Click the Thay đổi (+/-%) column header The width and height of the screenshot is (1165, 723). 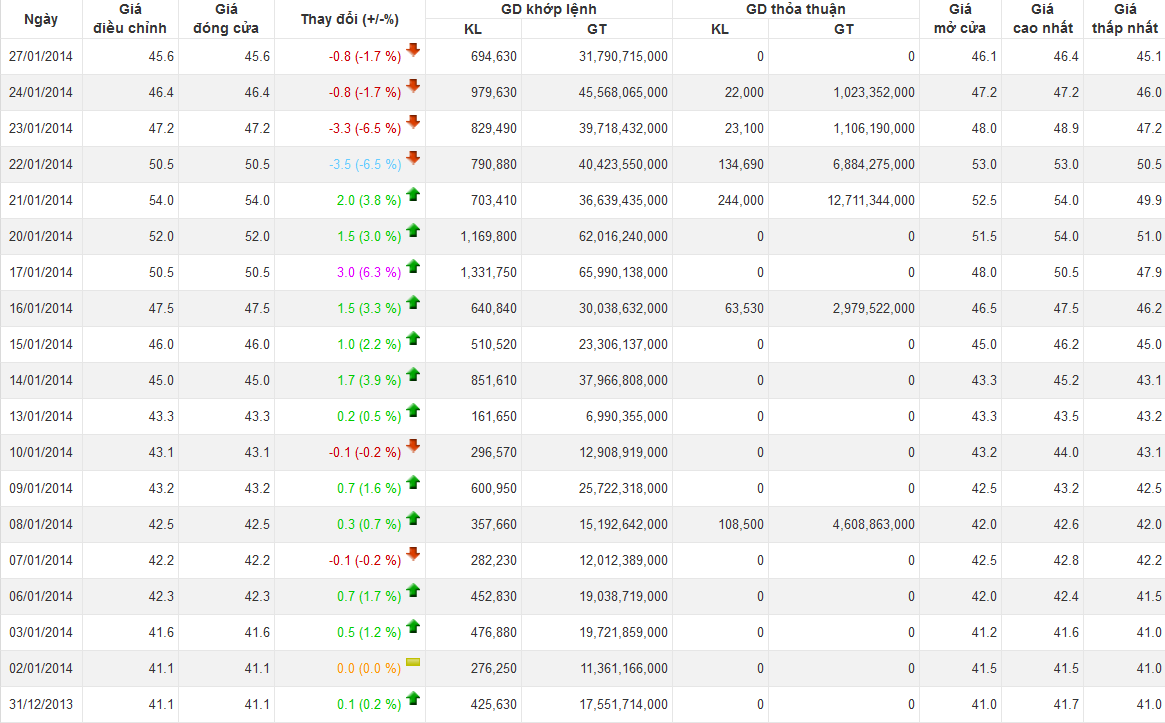(x=349, y=19)
